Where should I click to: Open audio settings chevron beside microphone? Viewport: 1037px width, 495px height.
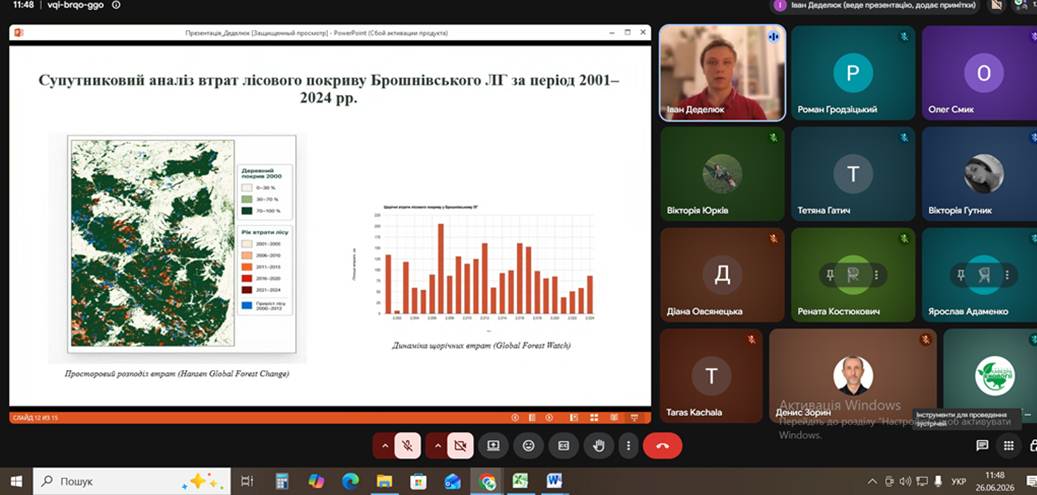[384, 446]
